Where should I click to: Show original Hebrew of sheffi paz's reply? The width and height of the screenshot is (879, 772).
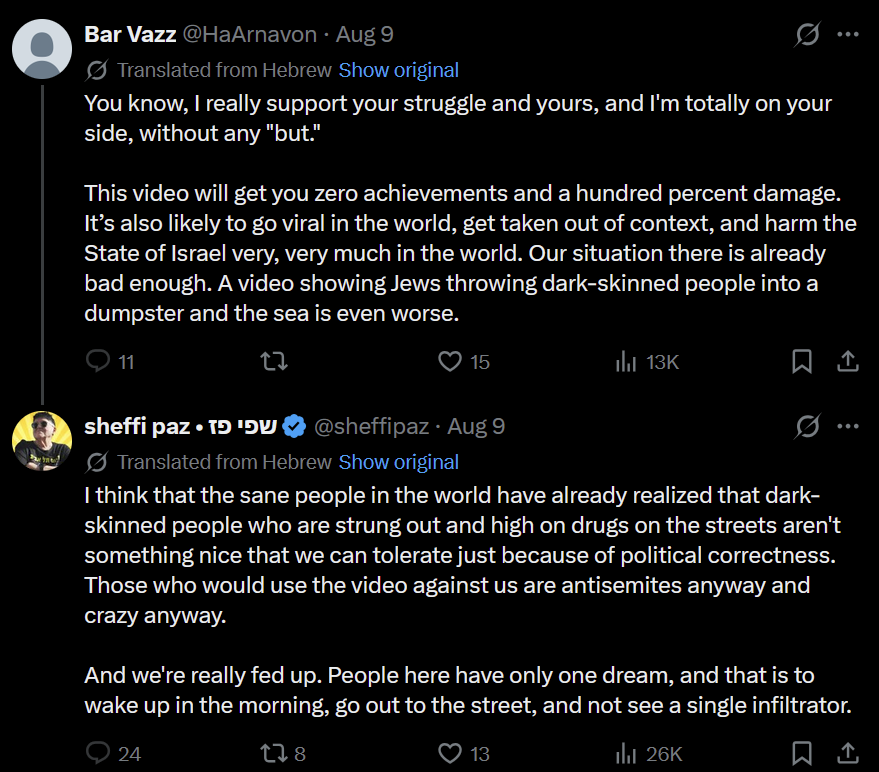click(399, 462)
